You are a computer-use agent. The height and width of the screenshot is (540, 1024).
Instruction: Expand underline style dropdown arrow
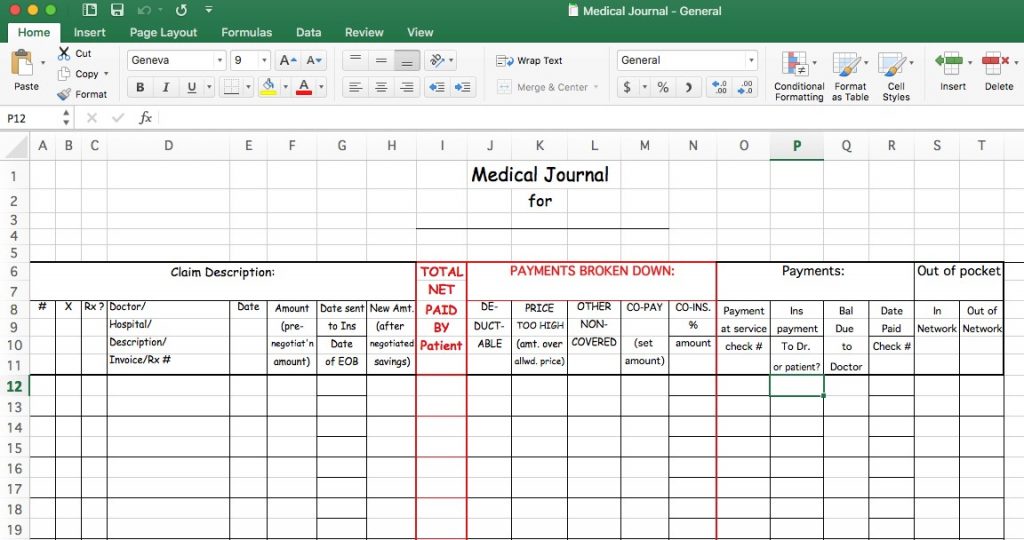tap(209, 87)
